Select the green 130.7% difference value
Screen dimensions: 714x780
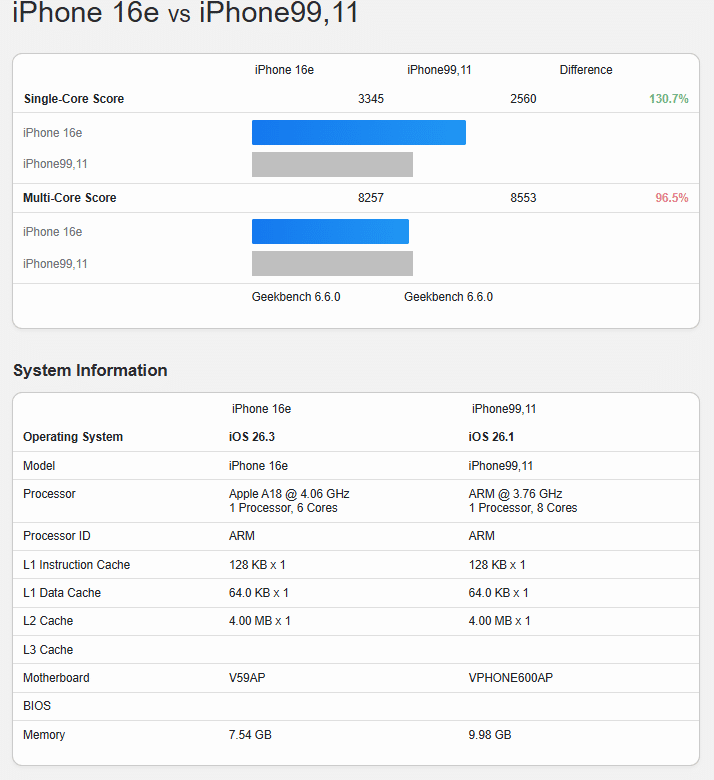[668, 99]
